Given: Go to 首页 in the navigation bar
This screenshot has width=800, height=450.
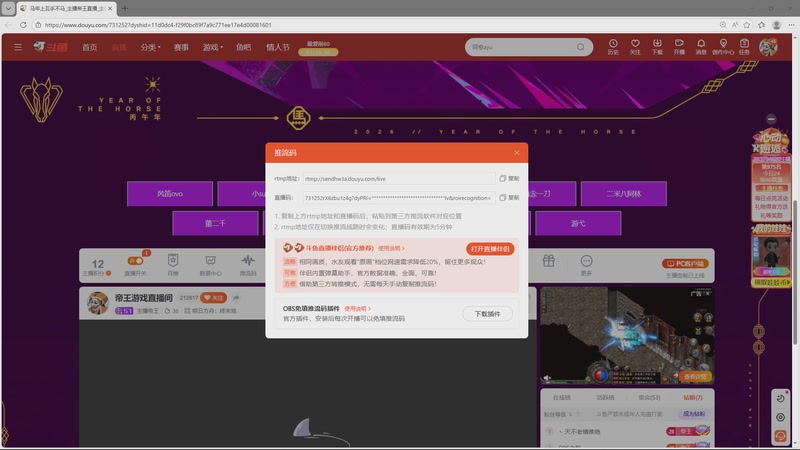Looking at the screenshot, I should click(x=90, y=47).
